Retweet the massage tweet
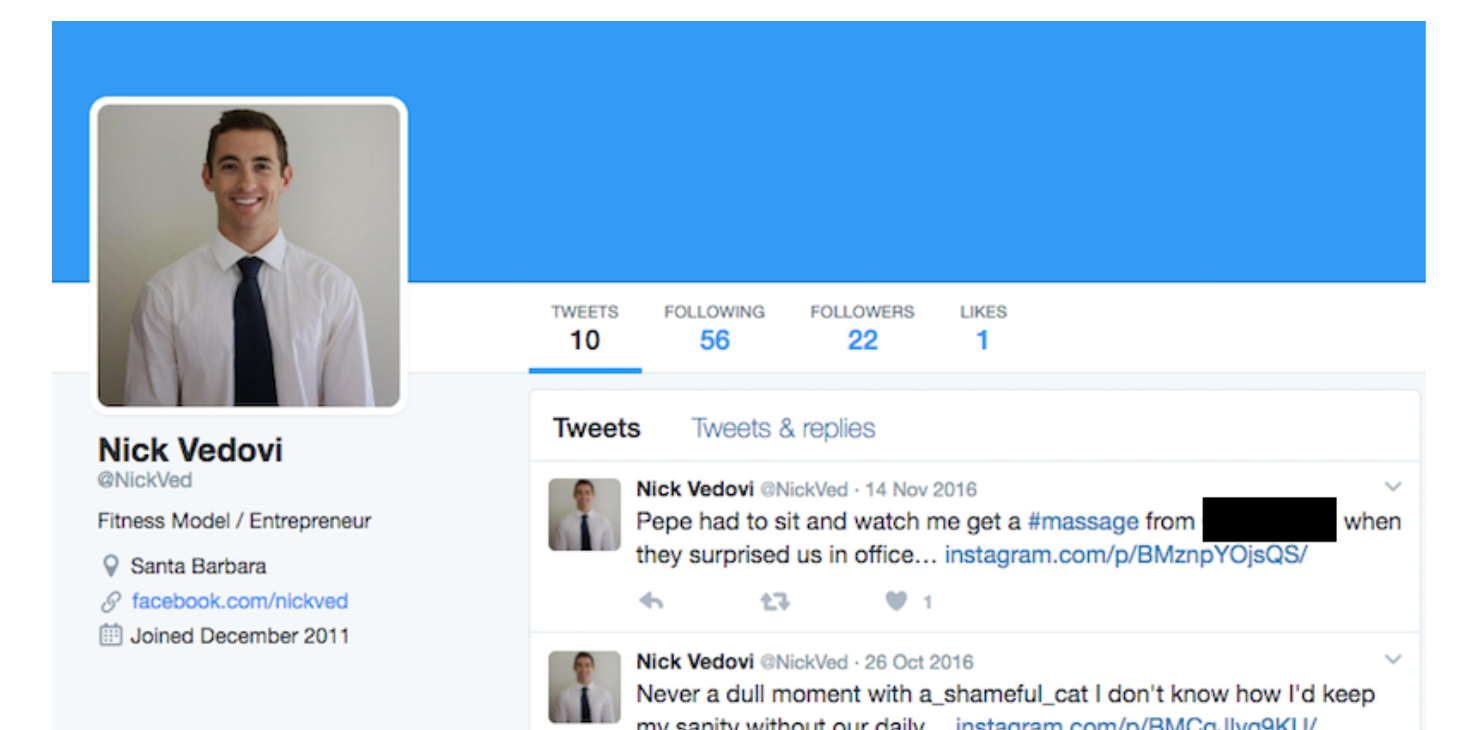Screen dimensions: 1476x730 [775, 601]
